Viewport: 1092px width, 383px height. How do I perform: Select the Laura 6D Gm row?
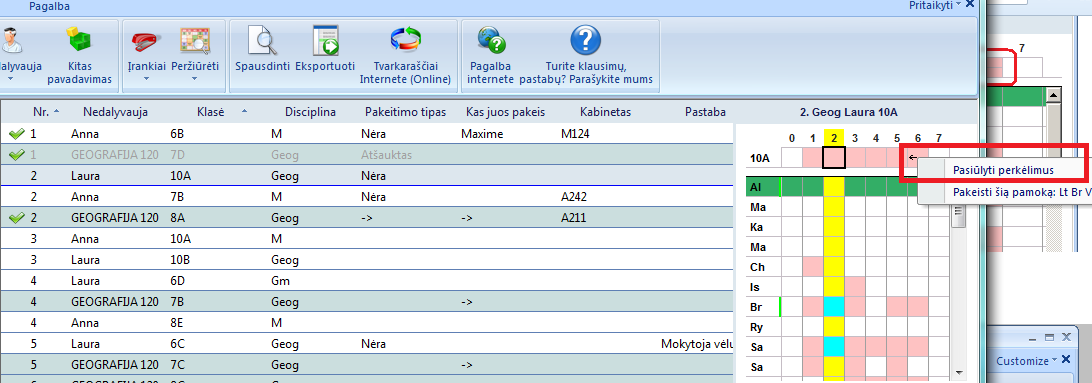[x=368, y=281]
